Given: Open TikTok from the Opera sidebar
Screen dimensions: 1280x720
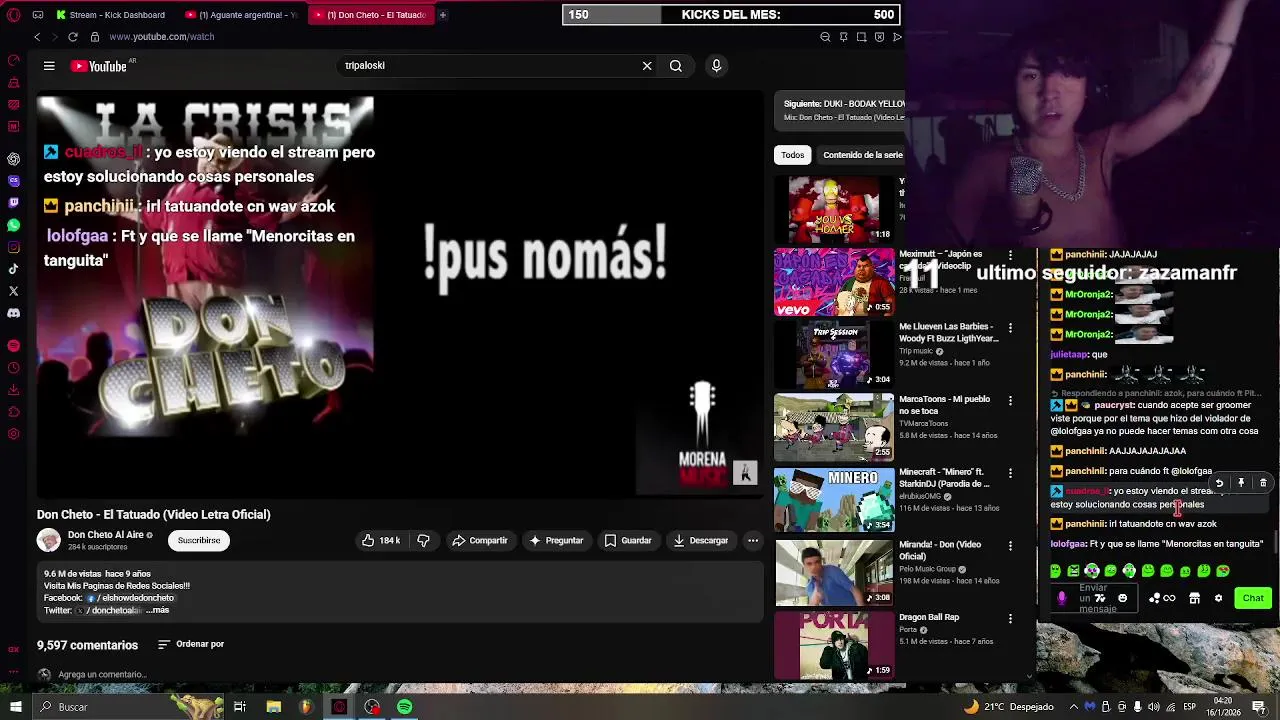Looking at the screenshot, I should (x=13, y=269).
